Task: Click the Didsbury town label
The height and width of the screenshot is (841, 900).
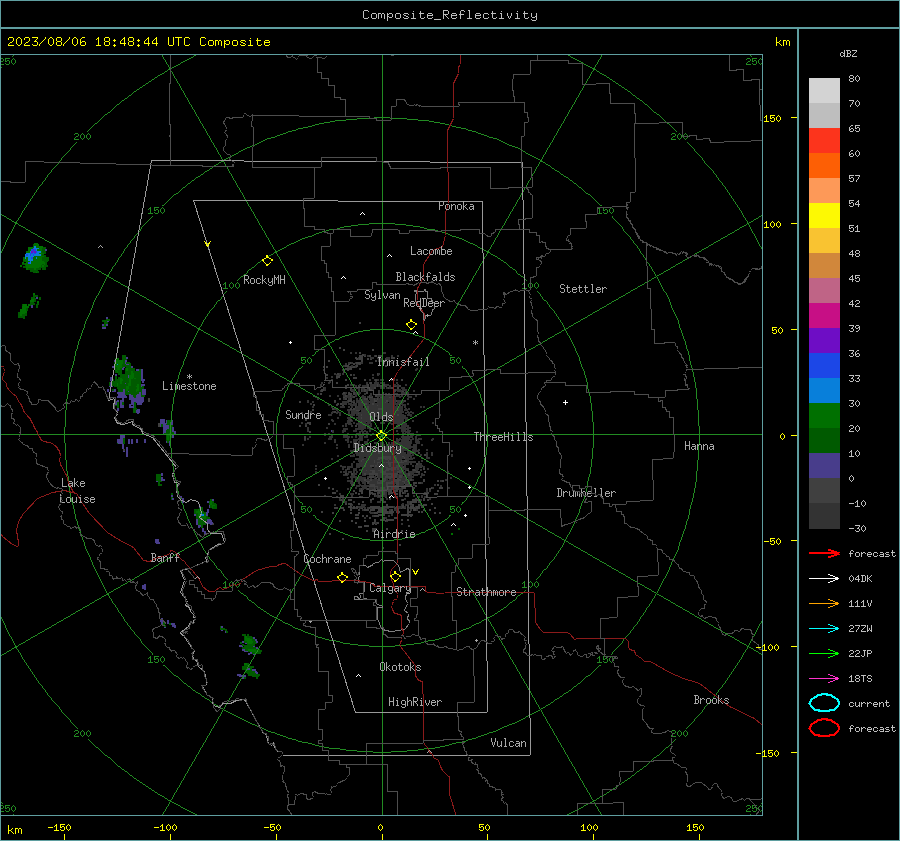Action: tap(377, 448)
